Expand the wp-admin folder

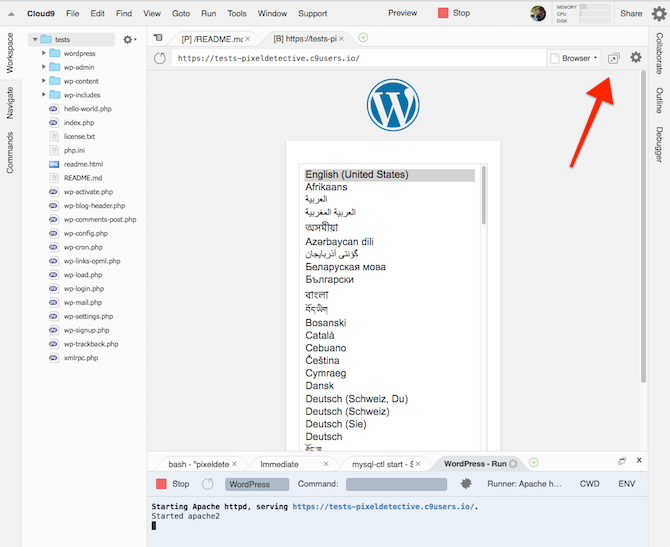(x=44, y=67)
